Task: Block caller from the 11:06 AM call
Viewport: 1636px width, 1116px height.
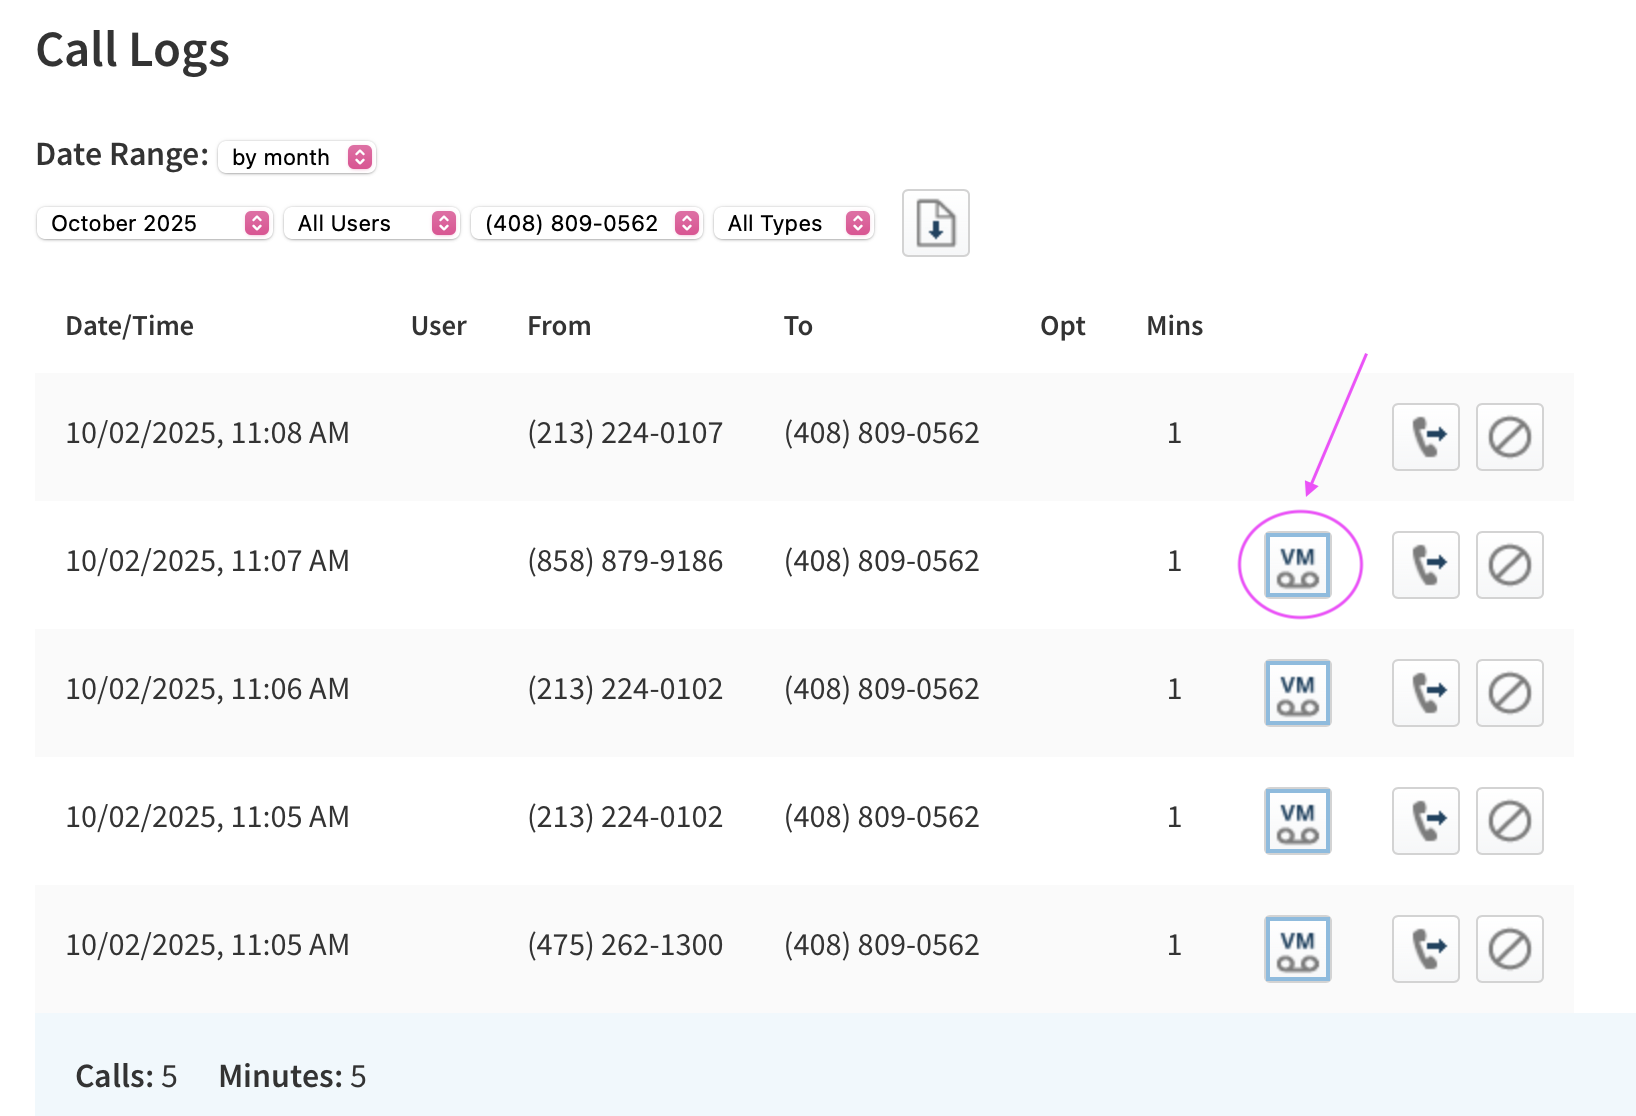Action: coord(1509,693)
